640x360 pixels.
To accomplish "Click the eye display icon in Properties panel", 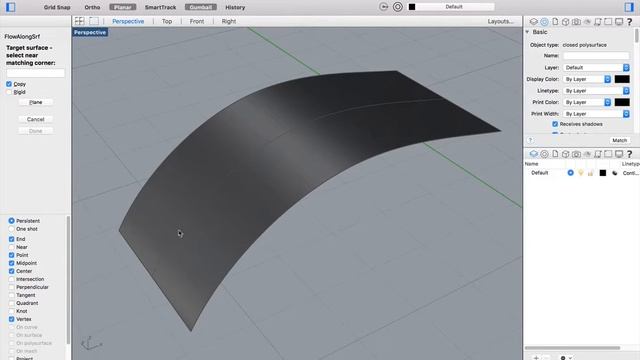I will (x=587, y=22).
